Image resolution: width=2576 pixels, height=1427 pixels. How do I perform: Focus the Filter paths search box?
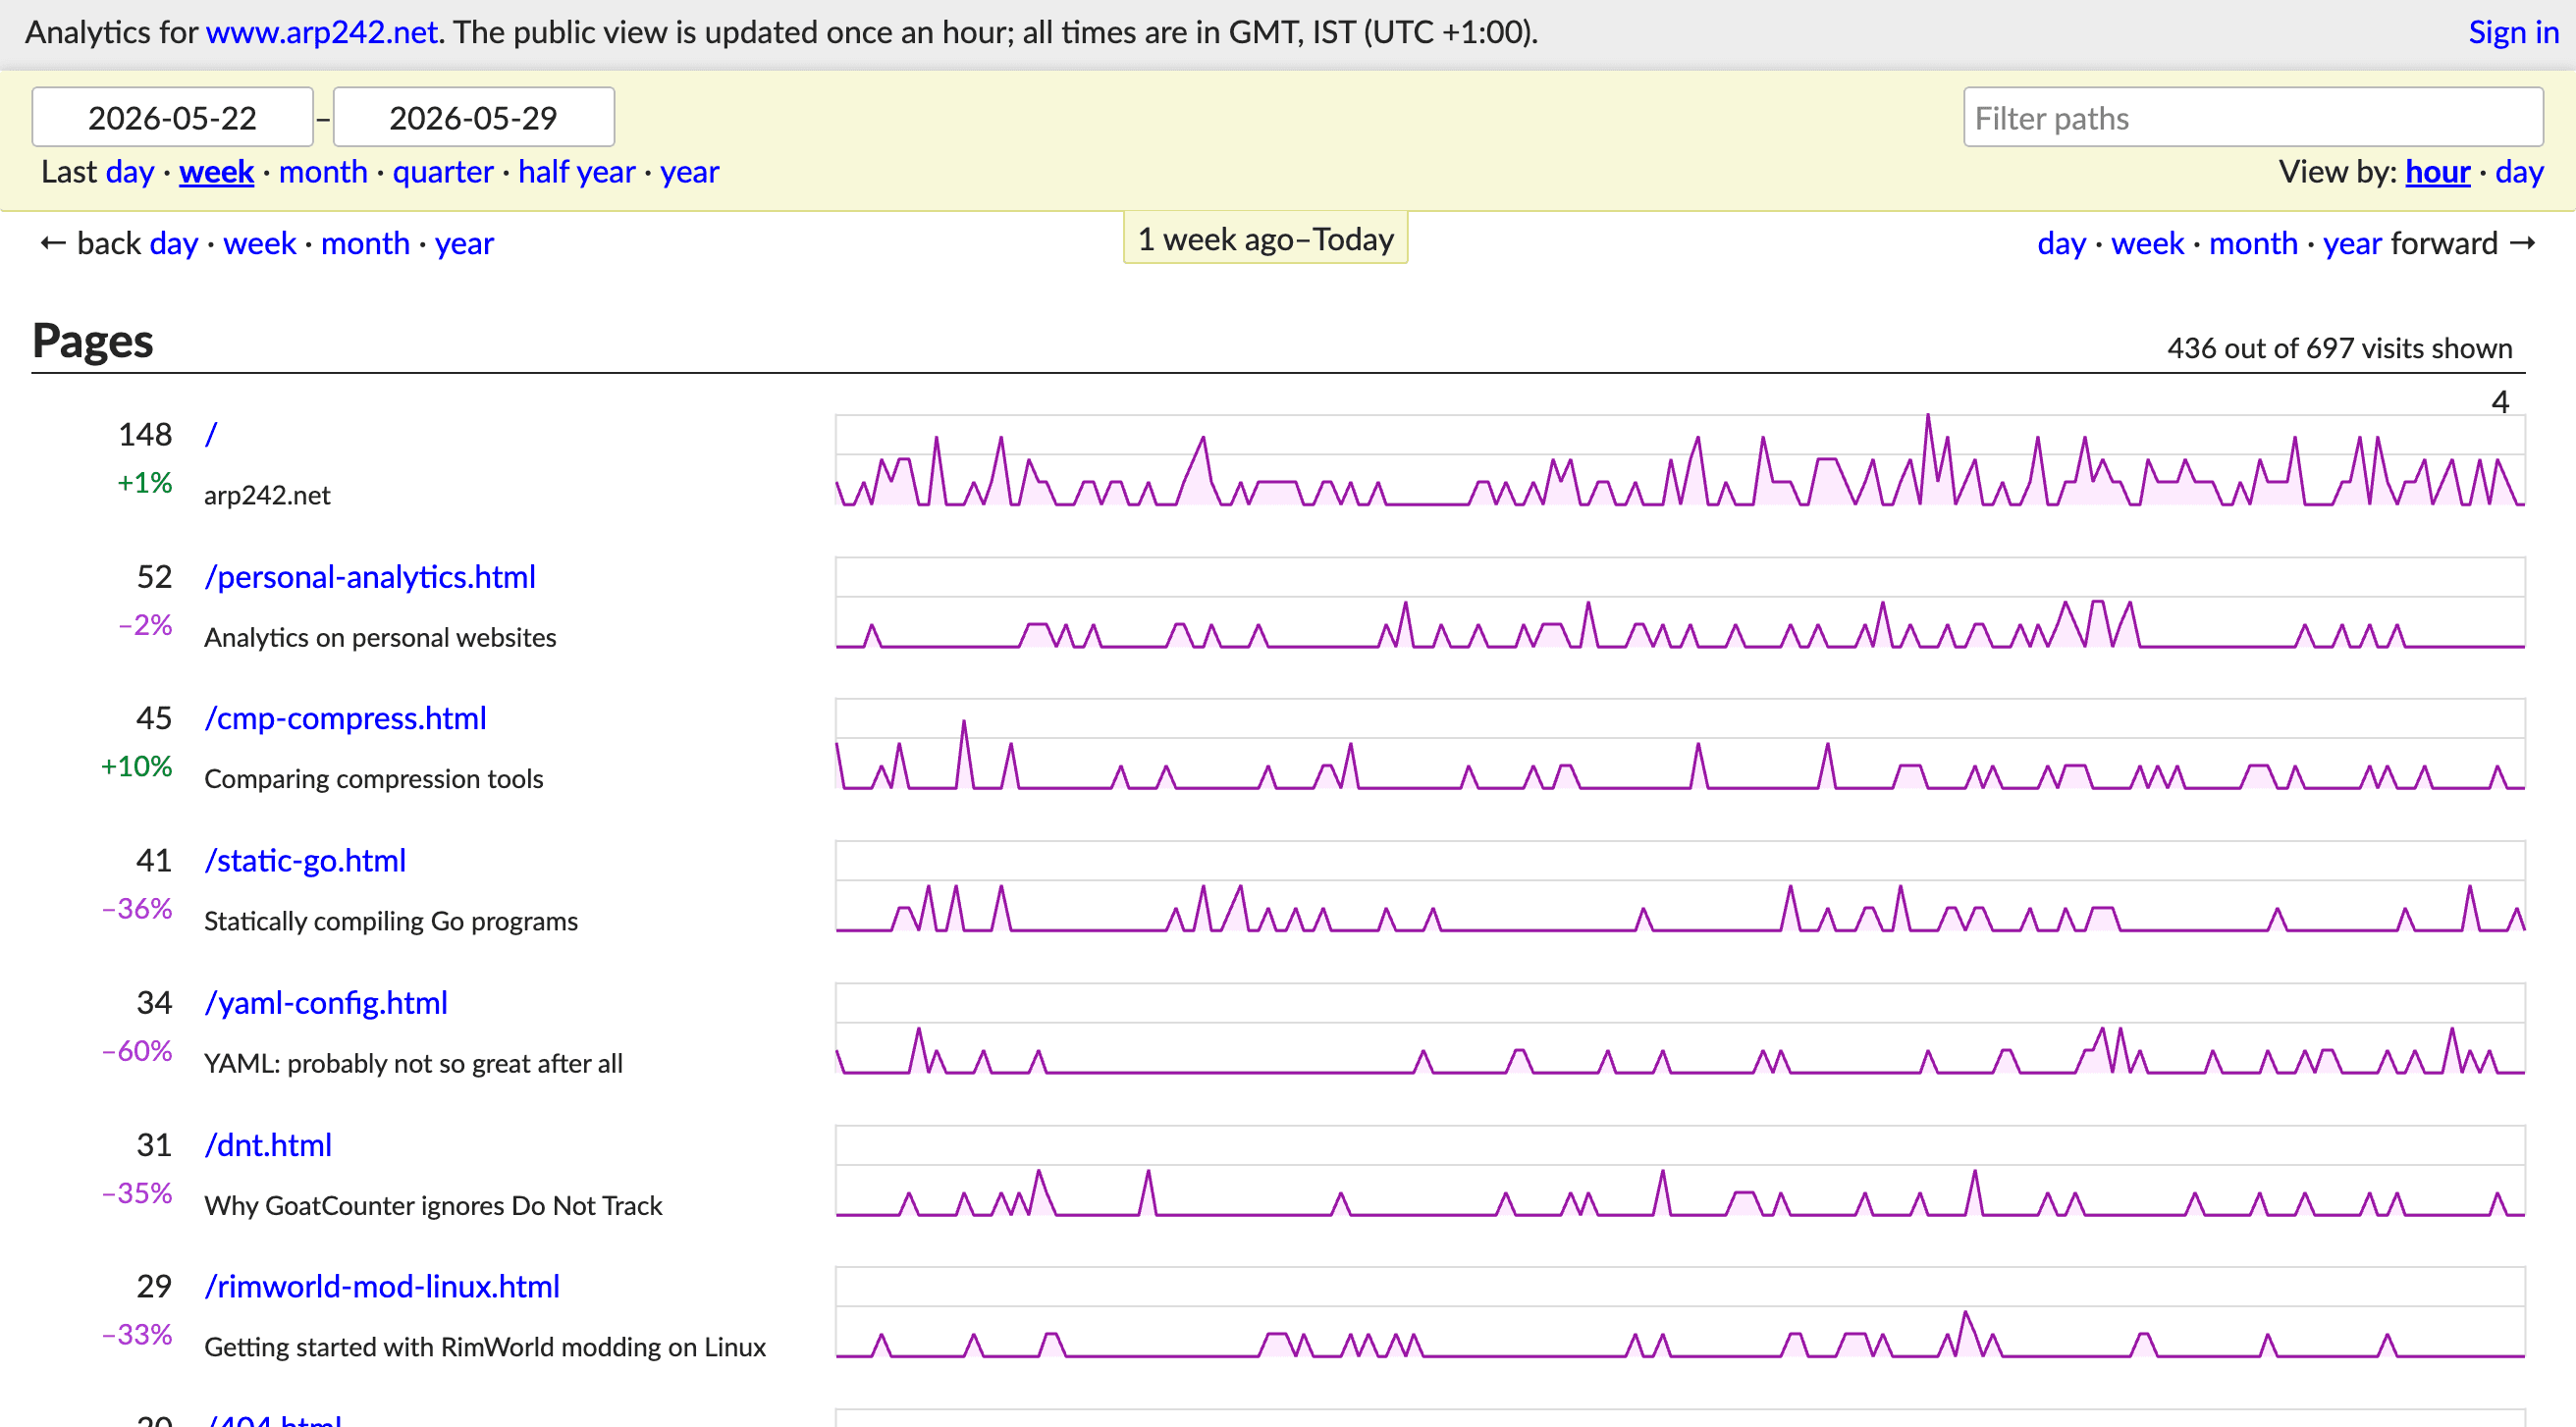coord(2252,117)
